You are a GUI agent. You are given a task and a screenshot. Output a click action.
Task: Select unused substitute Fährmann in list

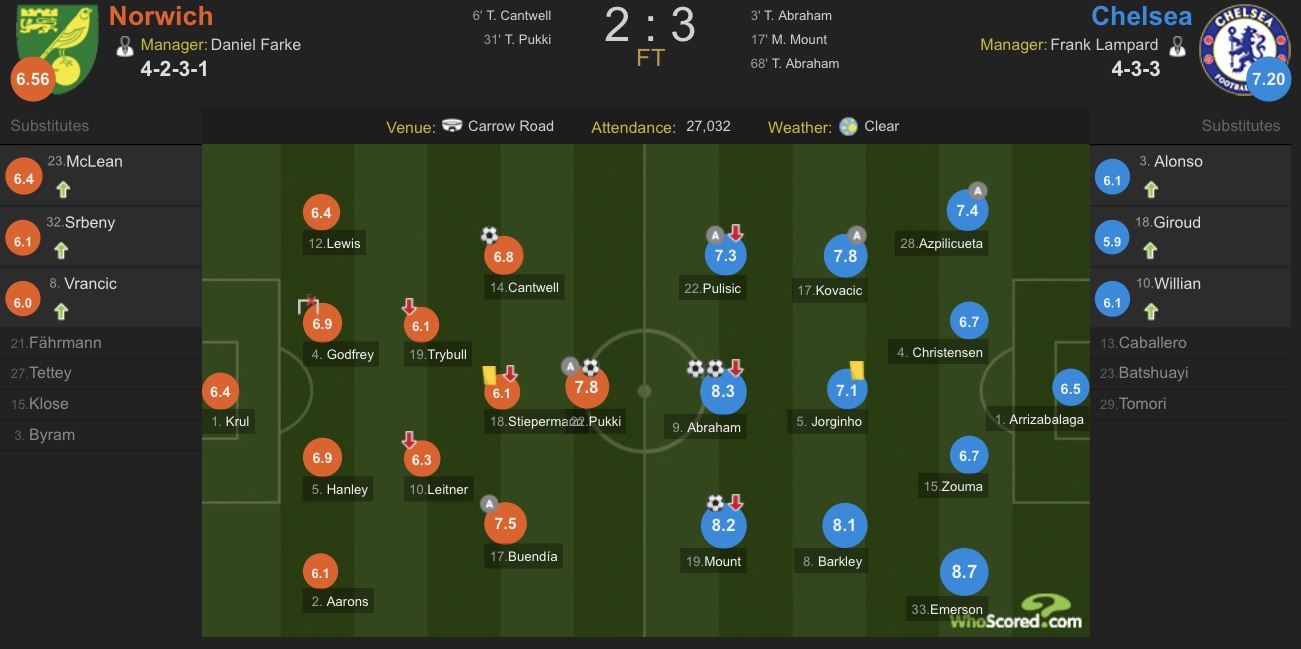pos(65,343)
